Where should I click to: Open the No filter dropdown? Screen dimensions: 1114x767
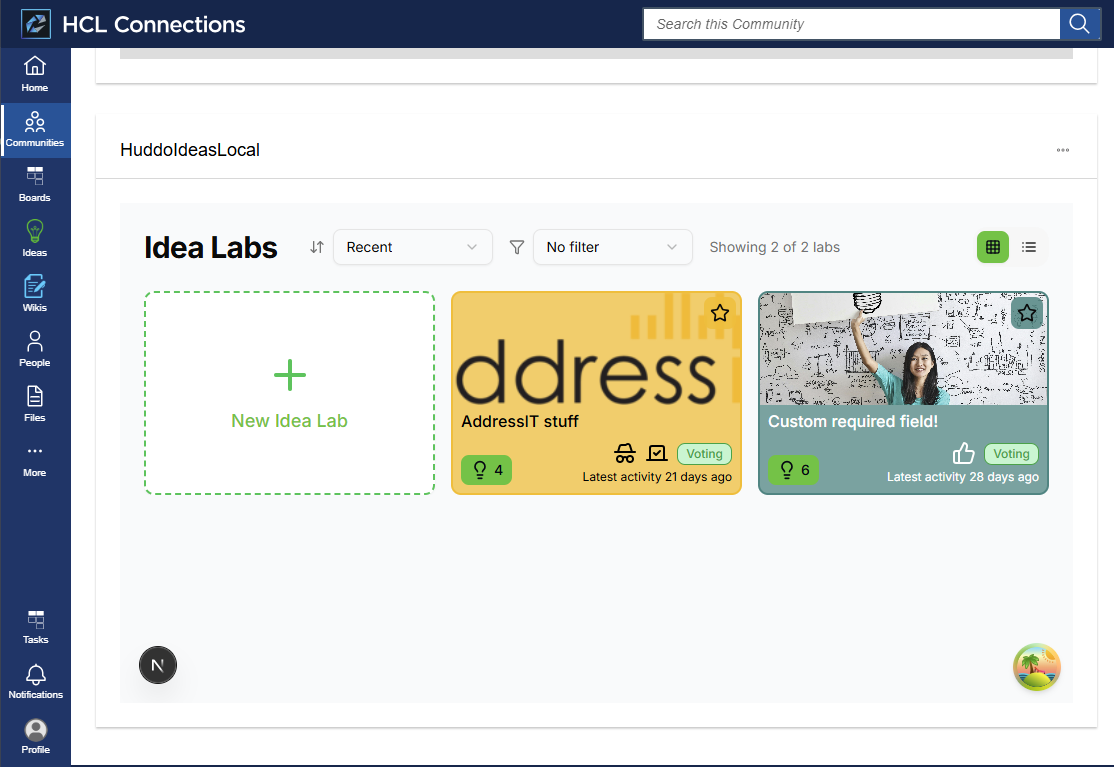coord(612,247)
